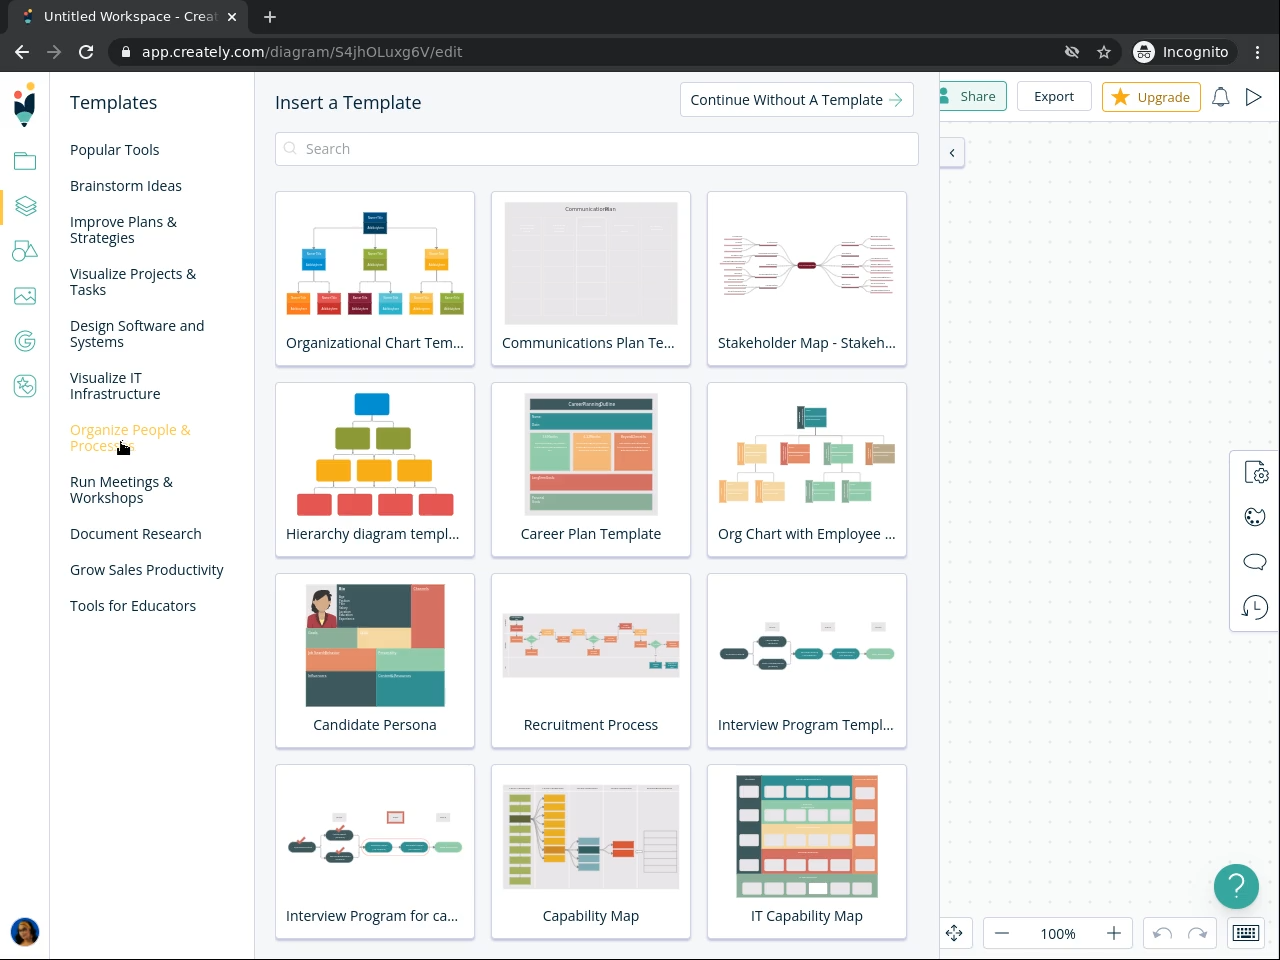
Task: Zoom in with the plus button
Action: 1114,933
